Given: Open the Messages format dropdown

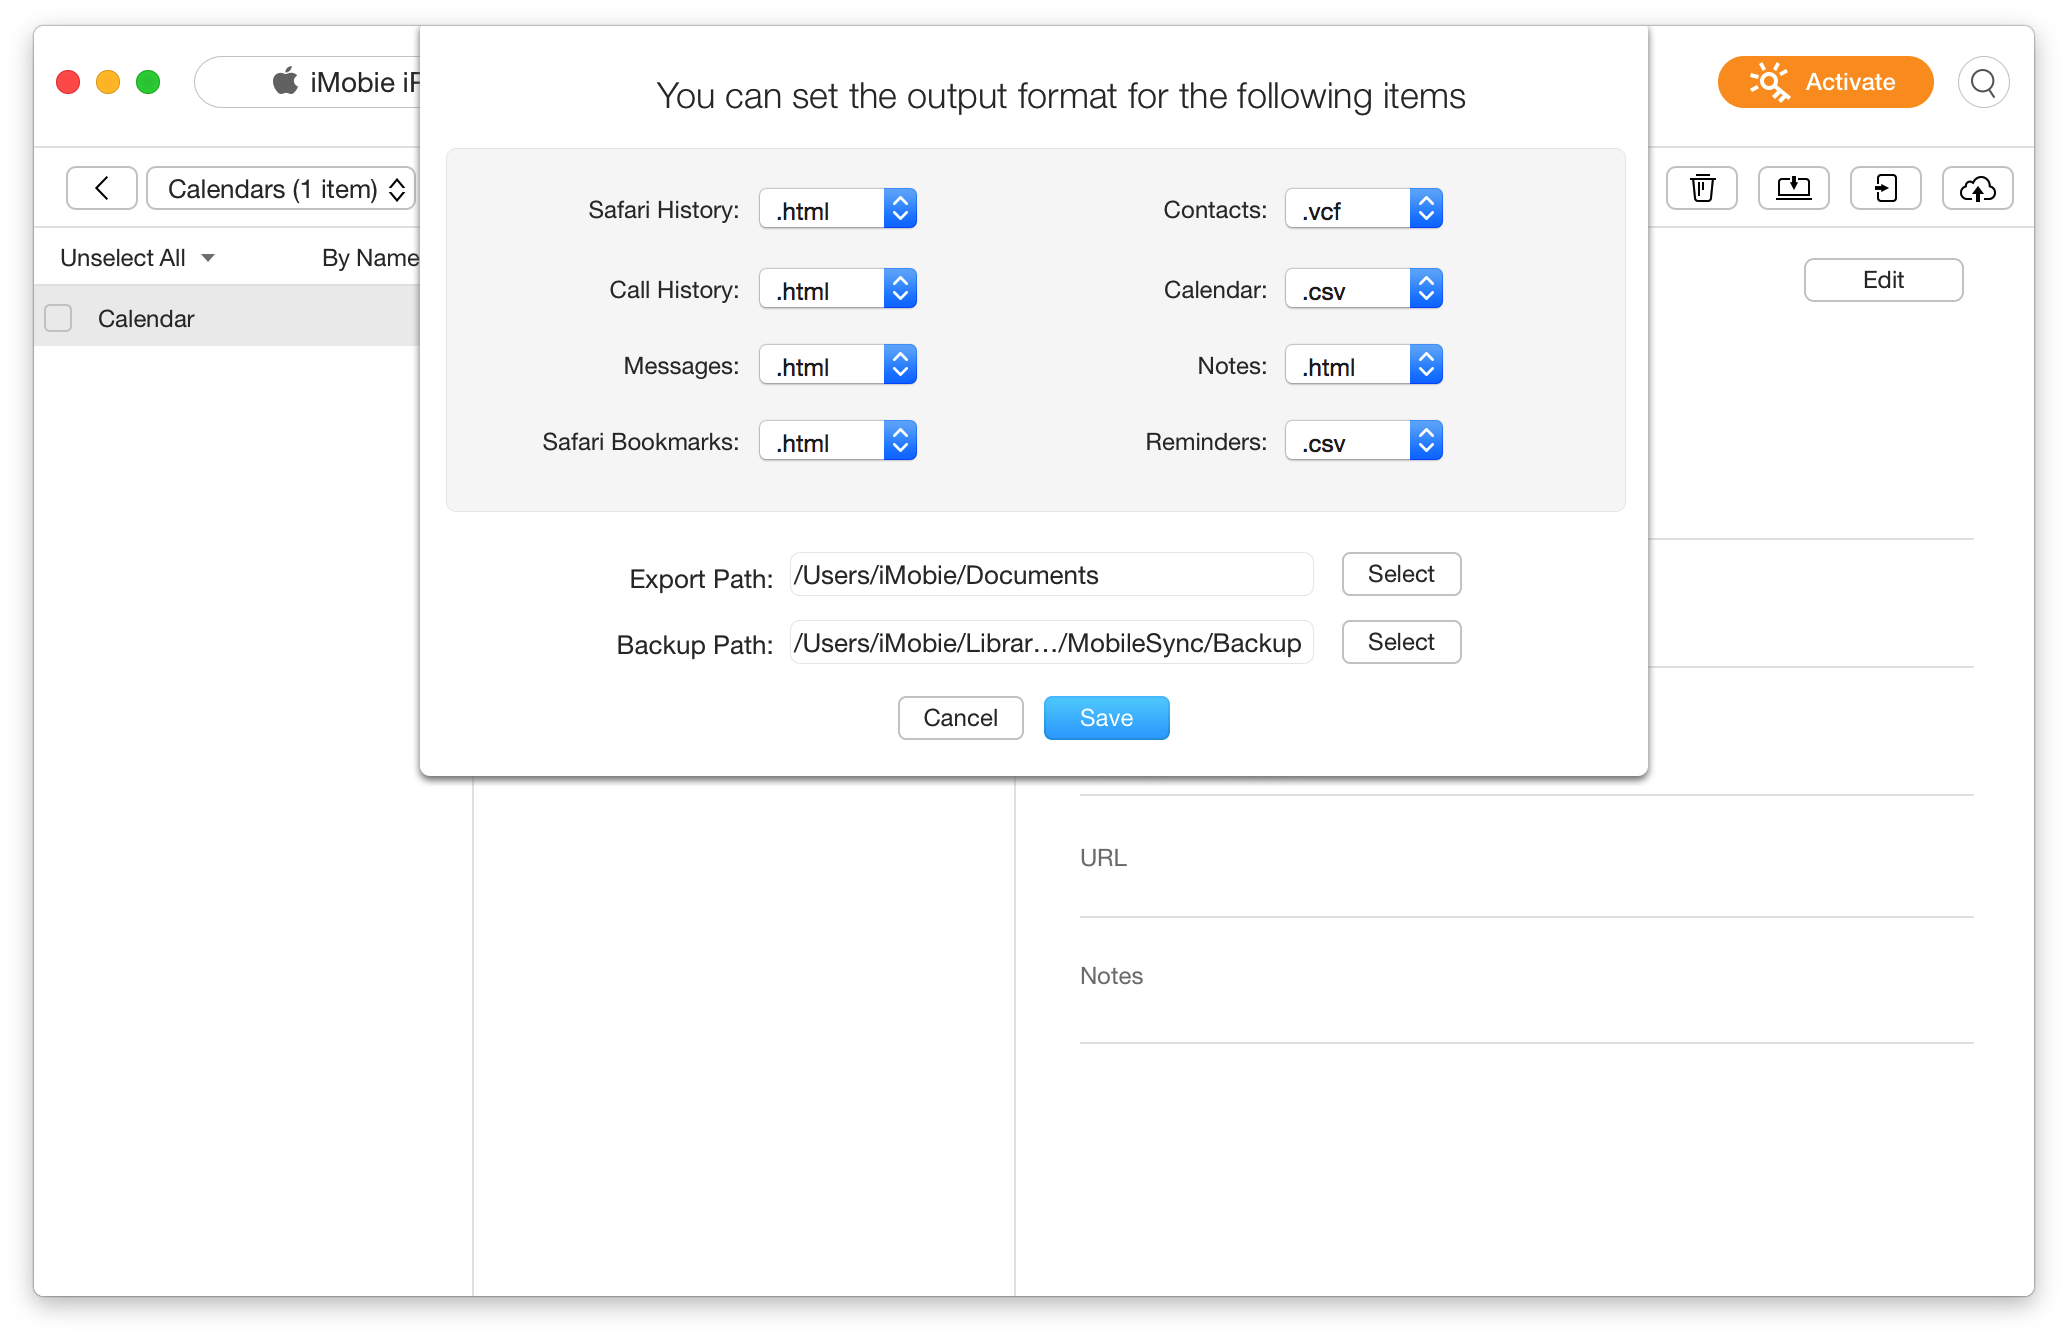Looking at the screenshot, I should [x=838, y=366].
